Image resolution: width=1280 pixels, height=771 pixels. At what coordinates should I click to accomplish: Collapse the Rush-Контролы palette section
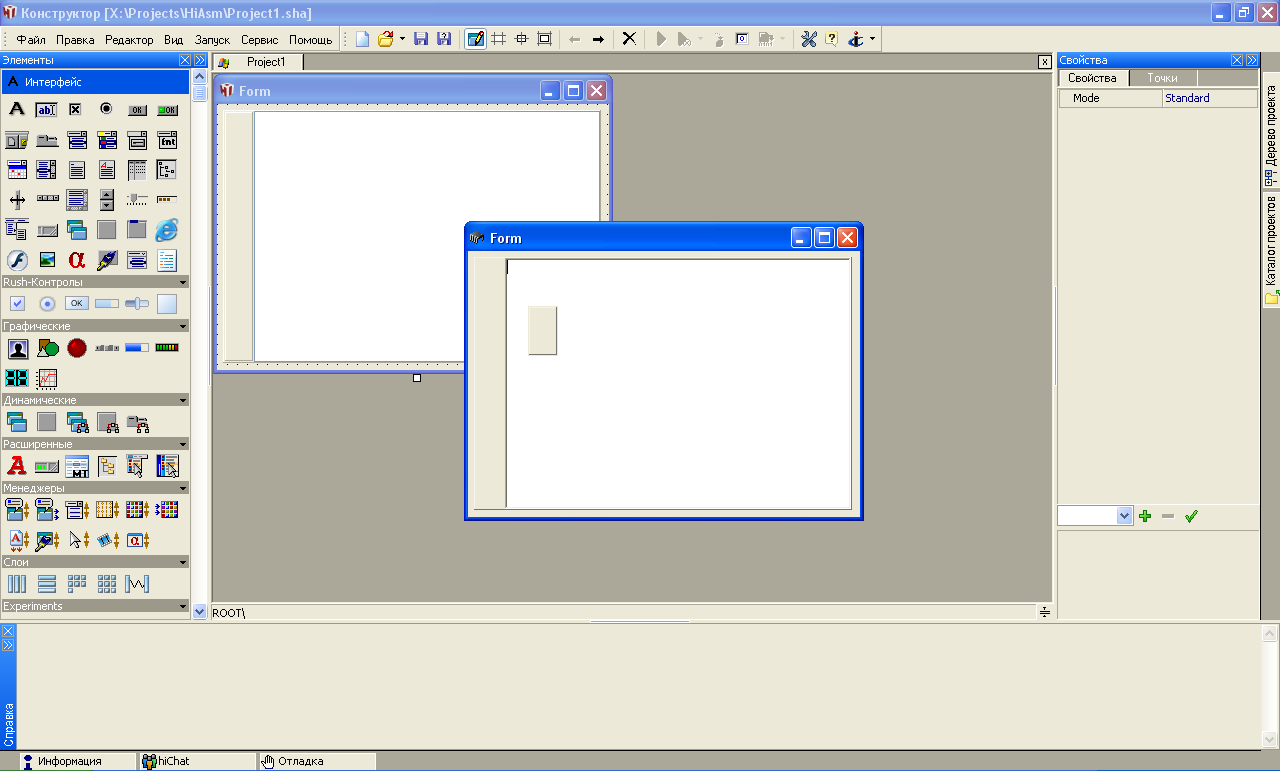pyautogui.click(x=183, y=282)
